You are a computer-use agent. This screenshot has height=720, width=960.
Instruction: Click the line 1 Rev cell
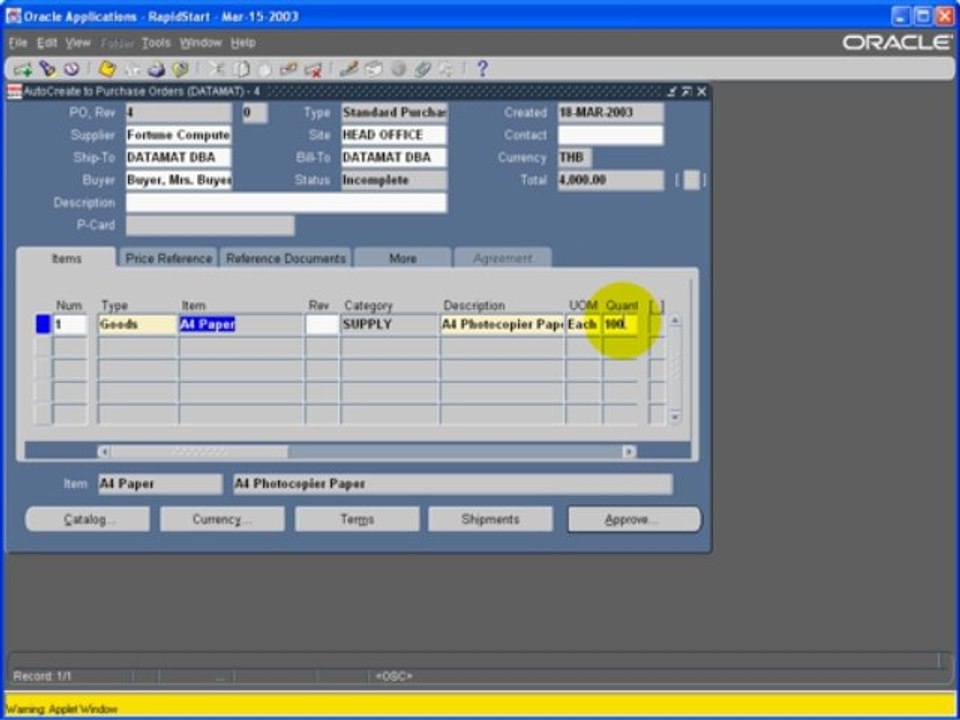[322, 324]
